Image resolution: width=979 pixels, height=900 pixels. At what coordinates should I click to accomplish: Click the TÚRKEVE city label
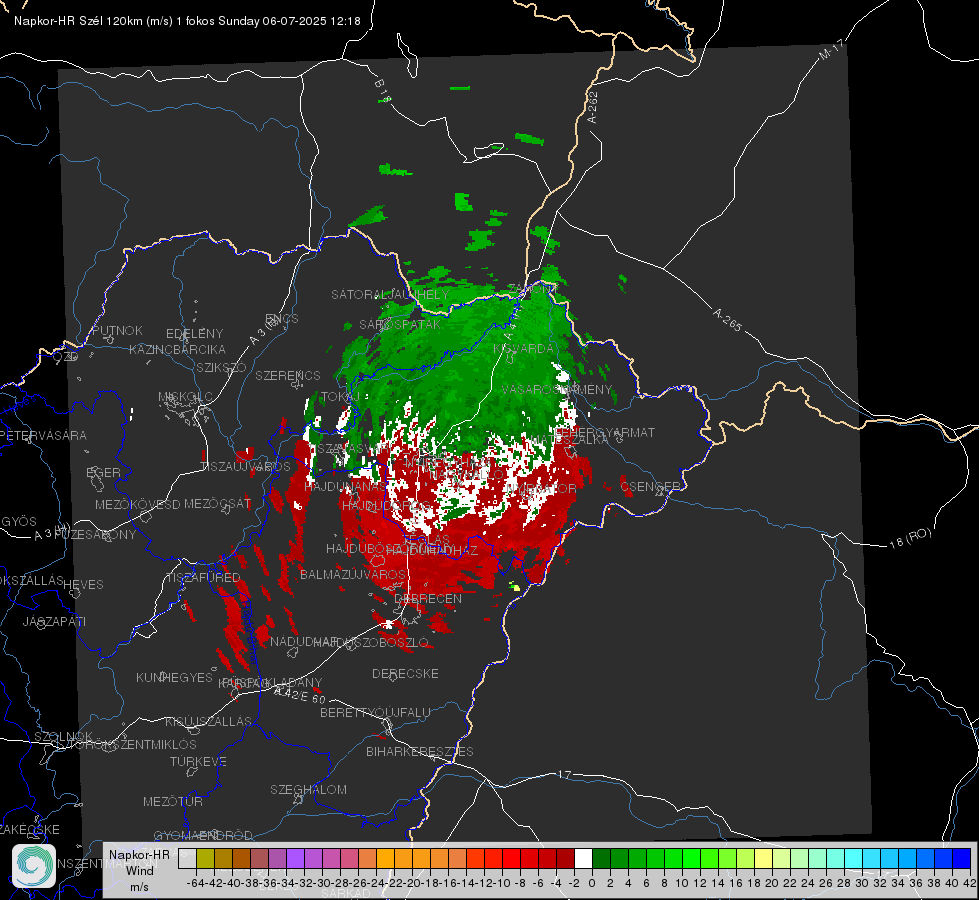click(x=199, y=761)
